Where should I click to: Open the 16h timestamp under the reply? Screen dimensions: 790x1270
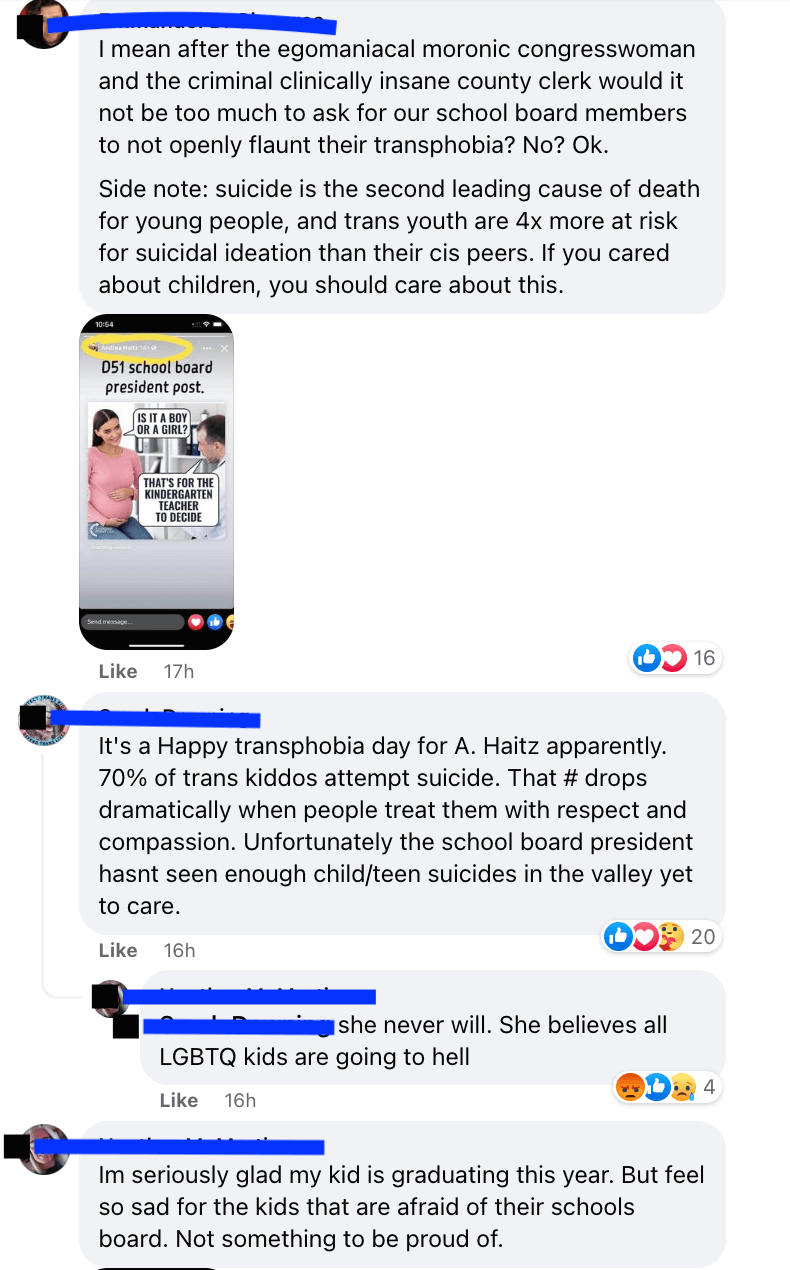(x=240, y=1100)
